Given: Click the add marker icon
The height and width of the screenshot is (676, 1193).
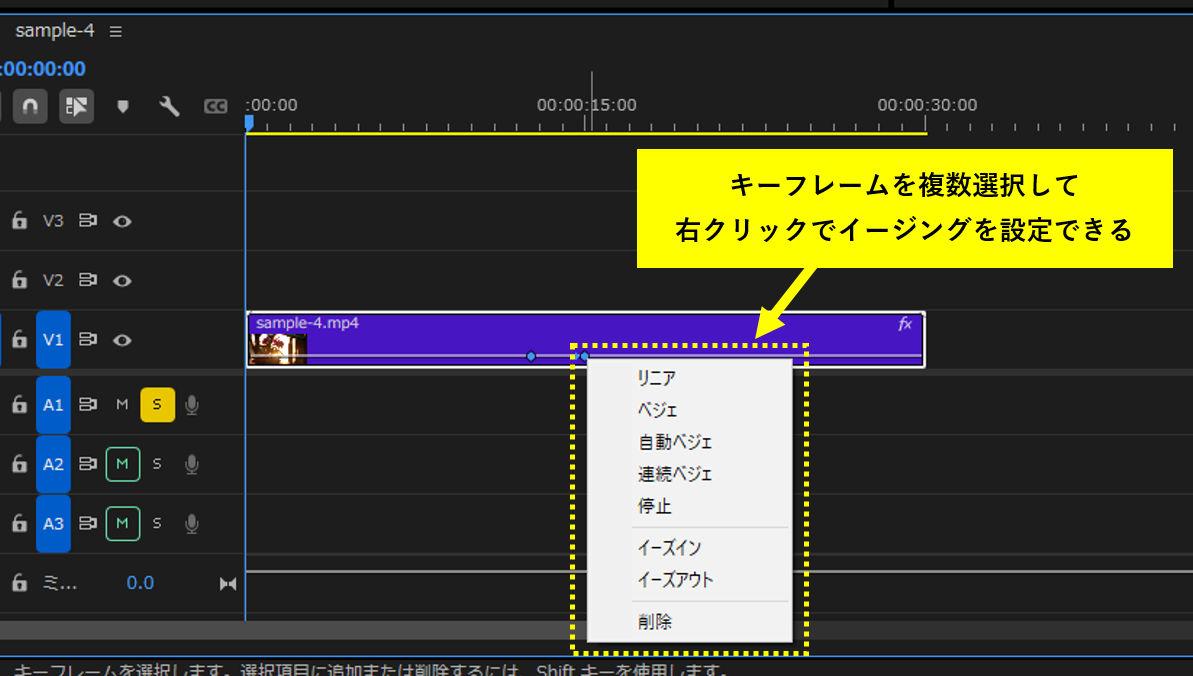Looking at the screenshot, I should [x=122, y=106].
